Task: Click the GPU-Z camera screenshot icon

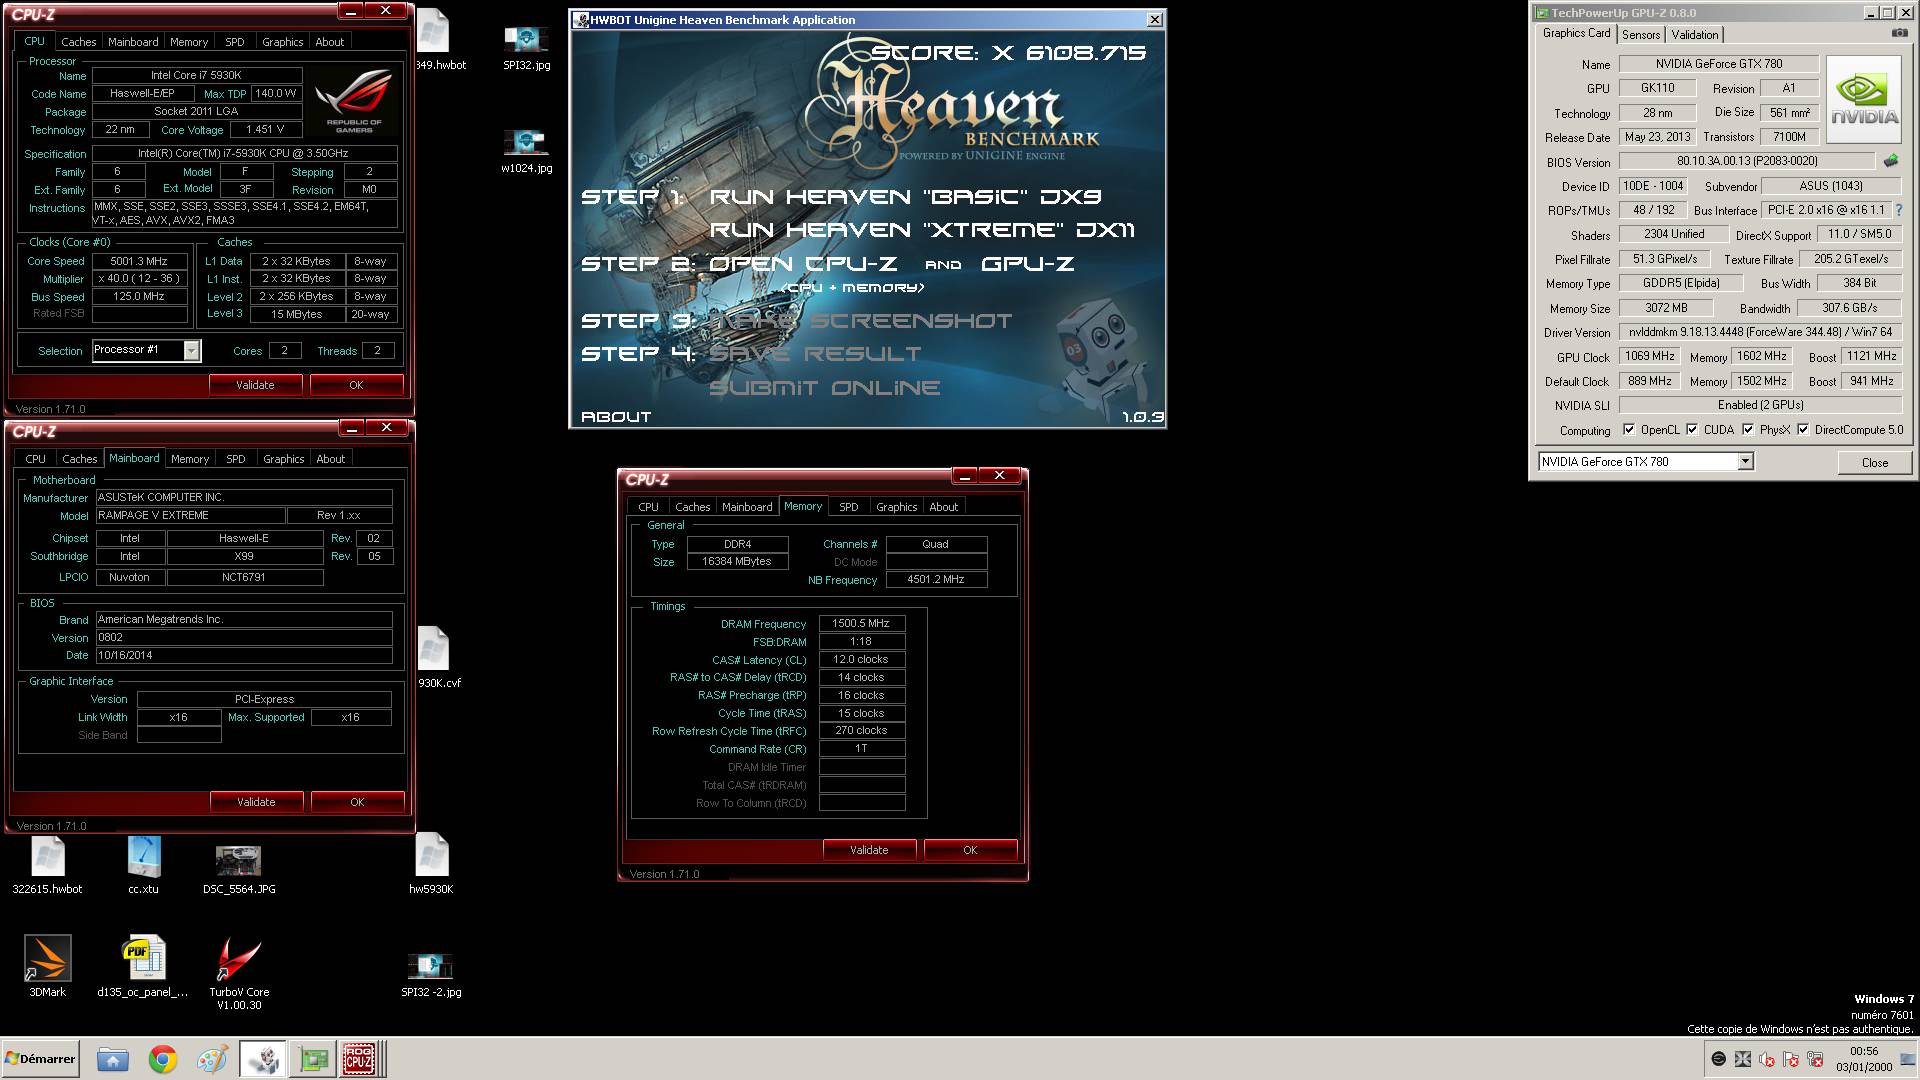Action: [1899, 34]
